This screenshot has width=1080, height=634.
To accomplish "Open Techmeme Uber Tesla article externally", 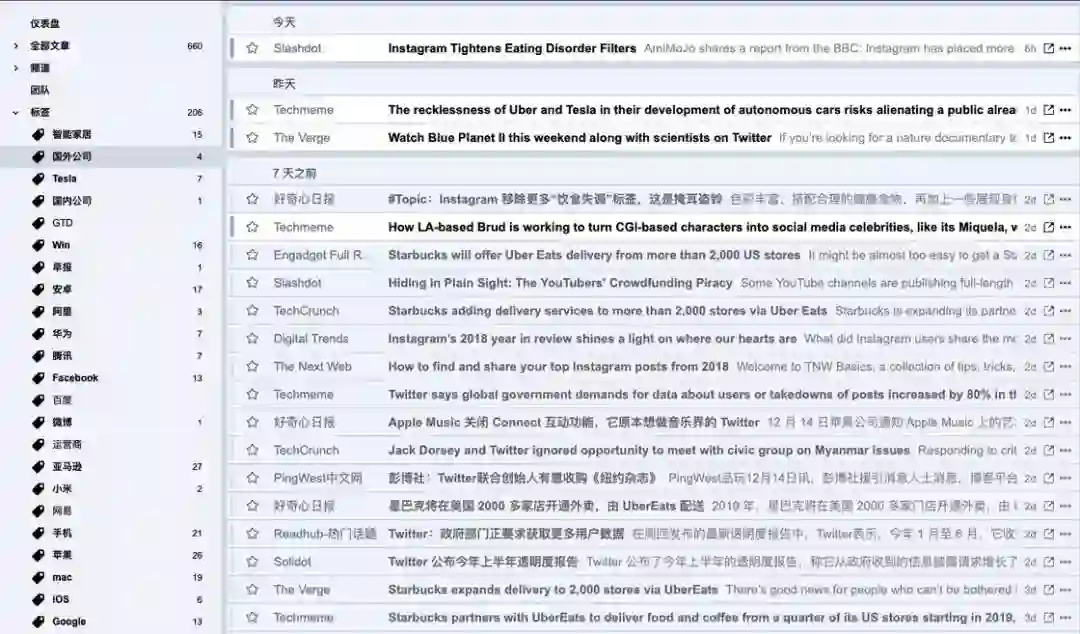I will (x=1048, y=110).
